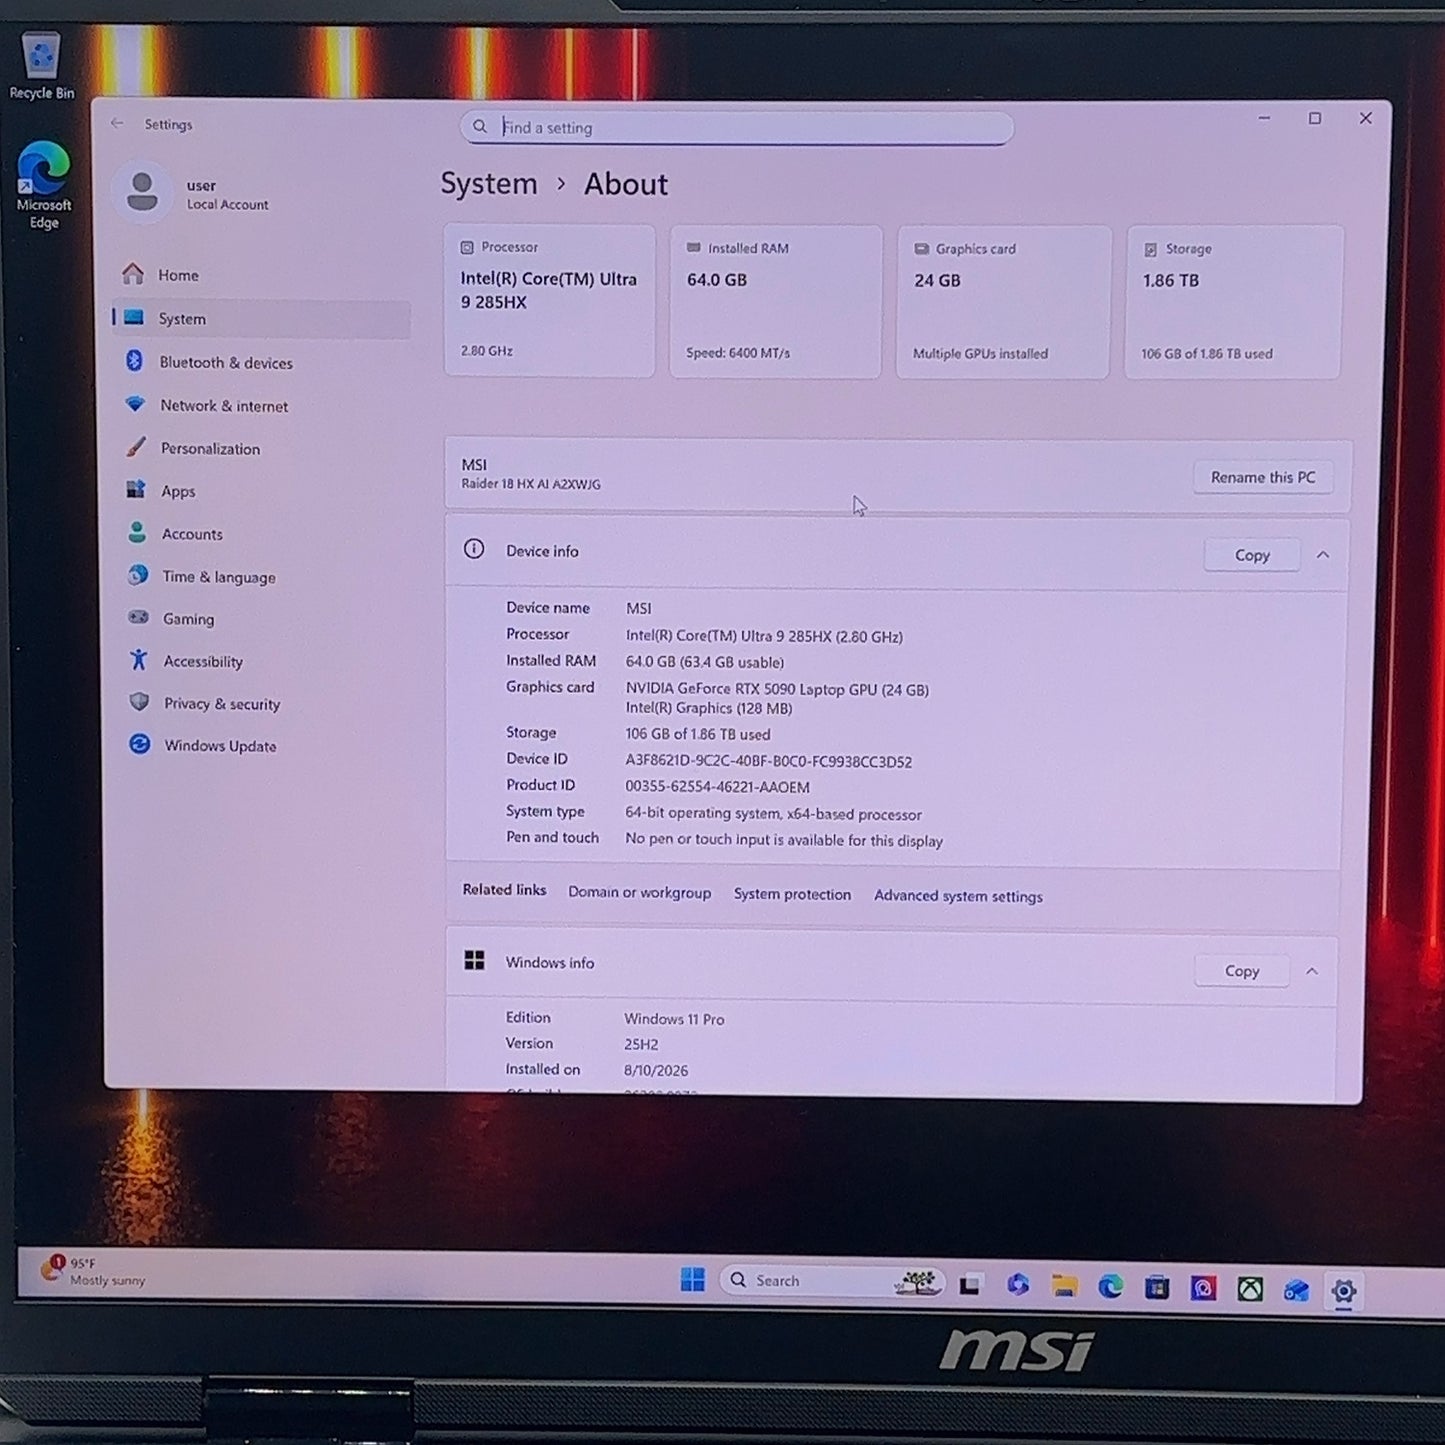Click Rename this PC button
1445x1445 pixels.
(1263, 478)
